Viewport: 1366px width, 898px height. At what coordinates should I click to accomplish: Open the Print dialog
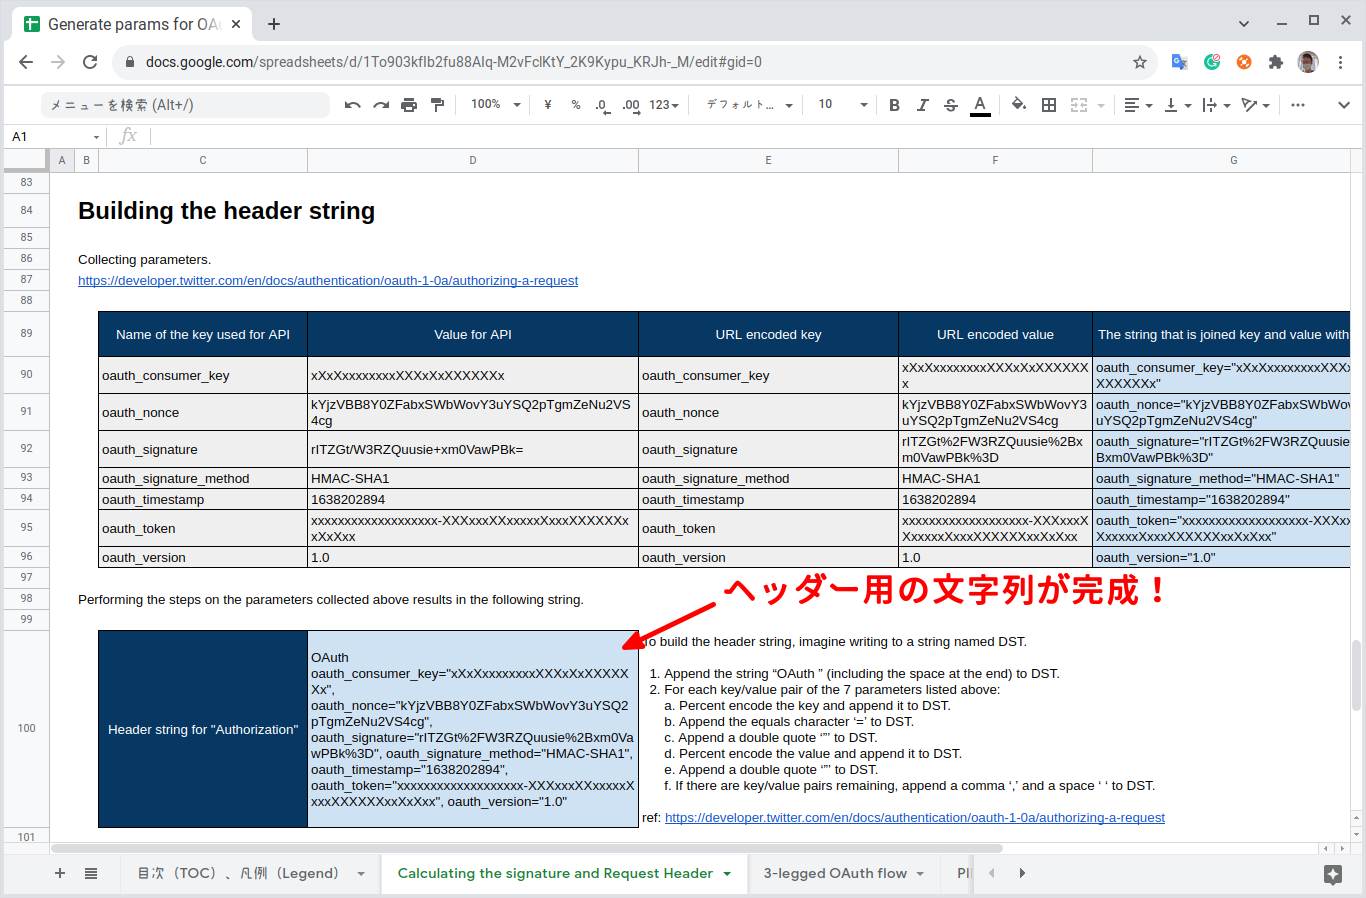click(410, 104)
